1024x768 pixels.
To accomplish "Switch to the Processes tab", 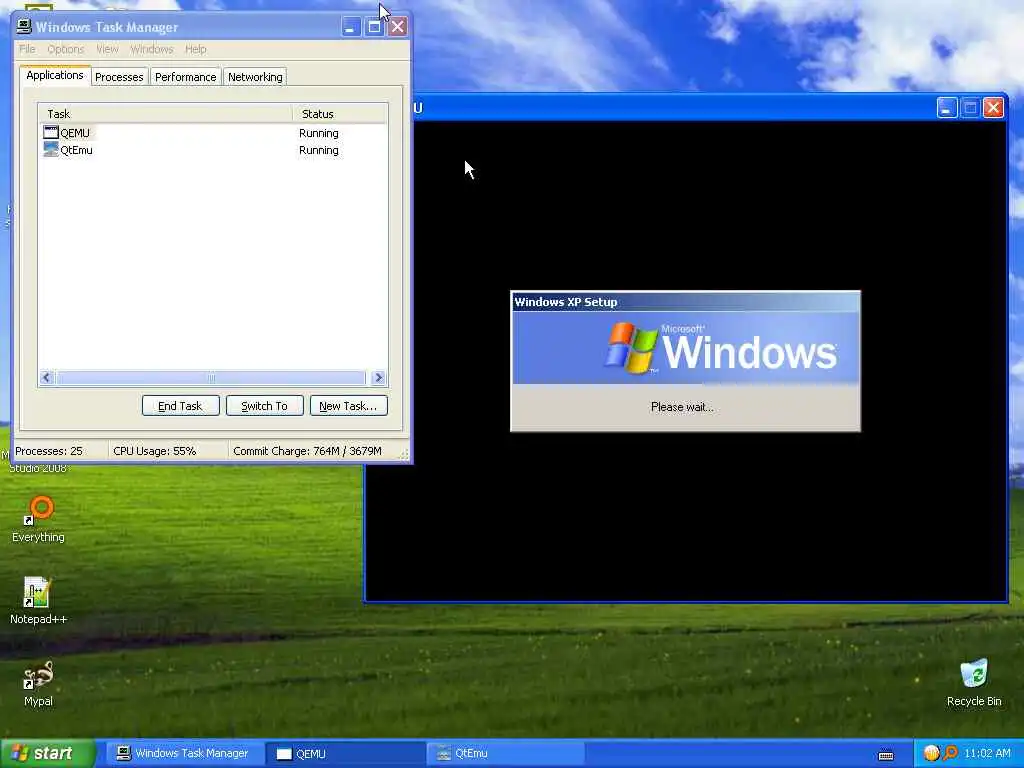I will click(x=119, y=77).
